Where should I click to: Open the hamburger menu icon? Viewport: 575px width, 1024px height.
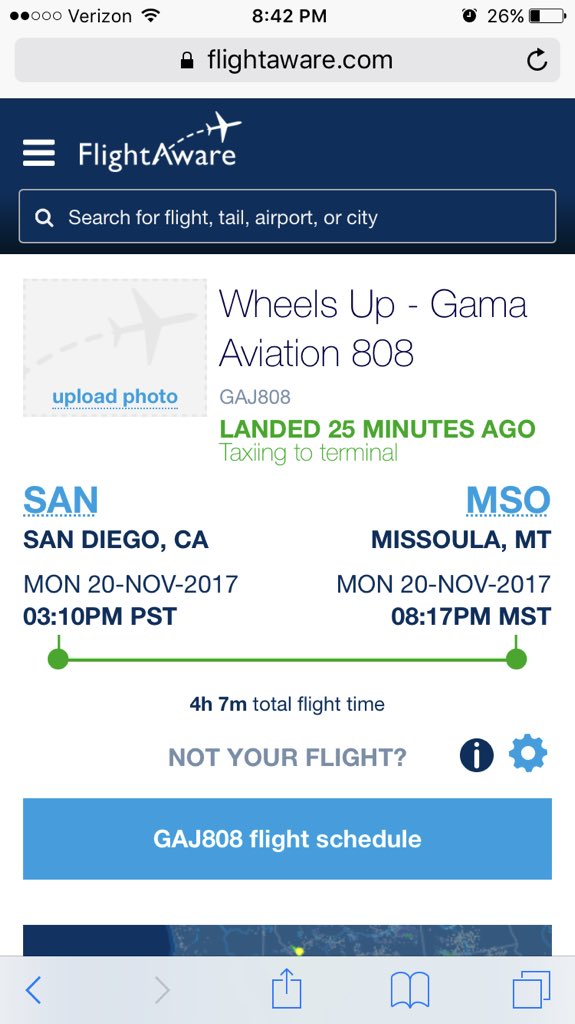tap(39, 153)
